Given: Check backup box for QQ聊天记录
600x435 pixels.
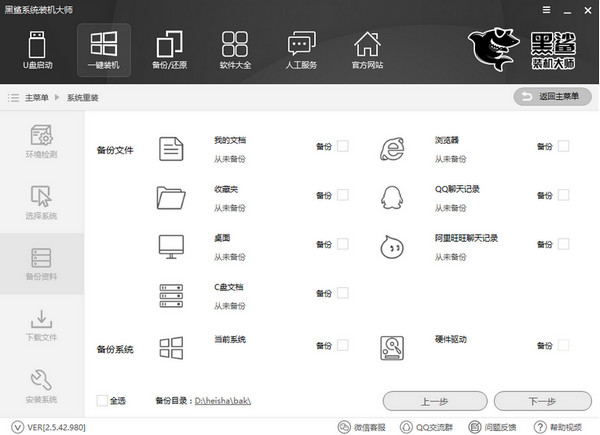Looking at the screenshot, I should coord(564,195).
